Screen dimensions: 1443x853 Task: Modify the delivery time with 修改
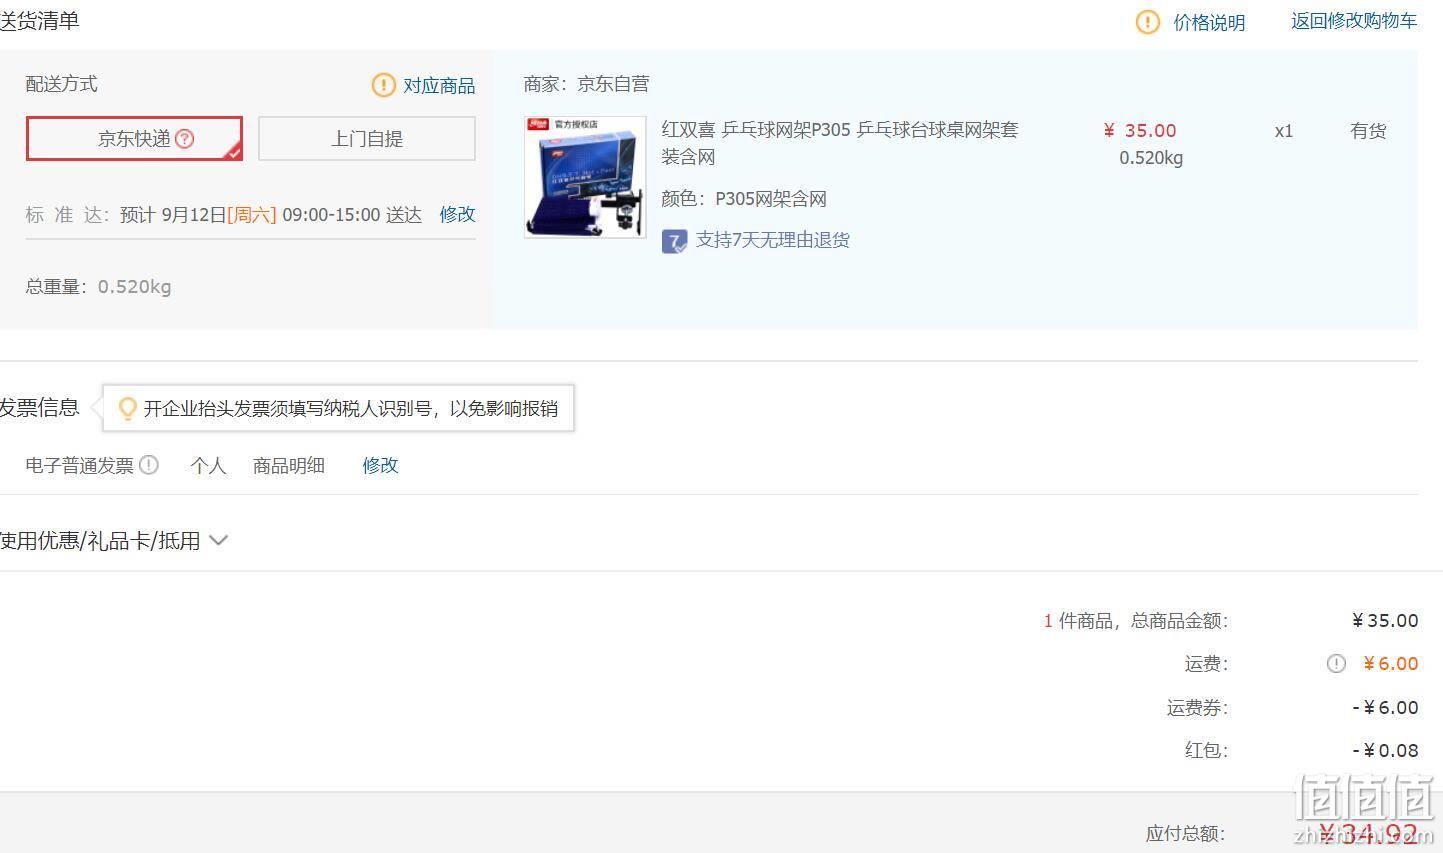(457, 214)
